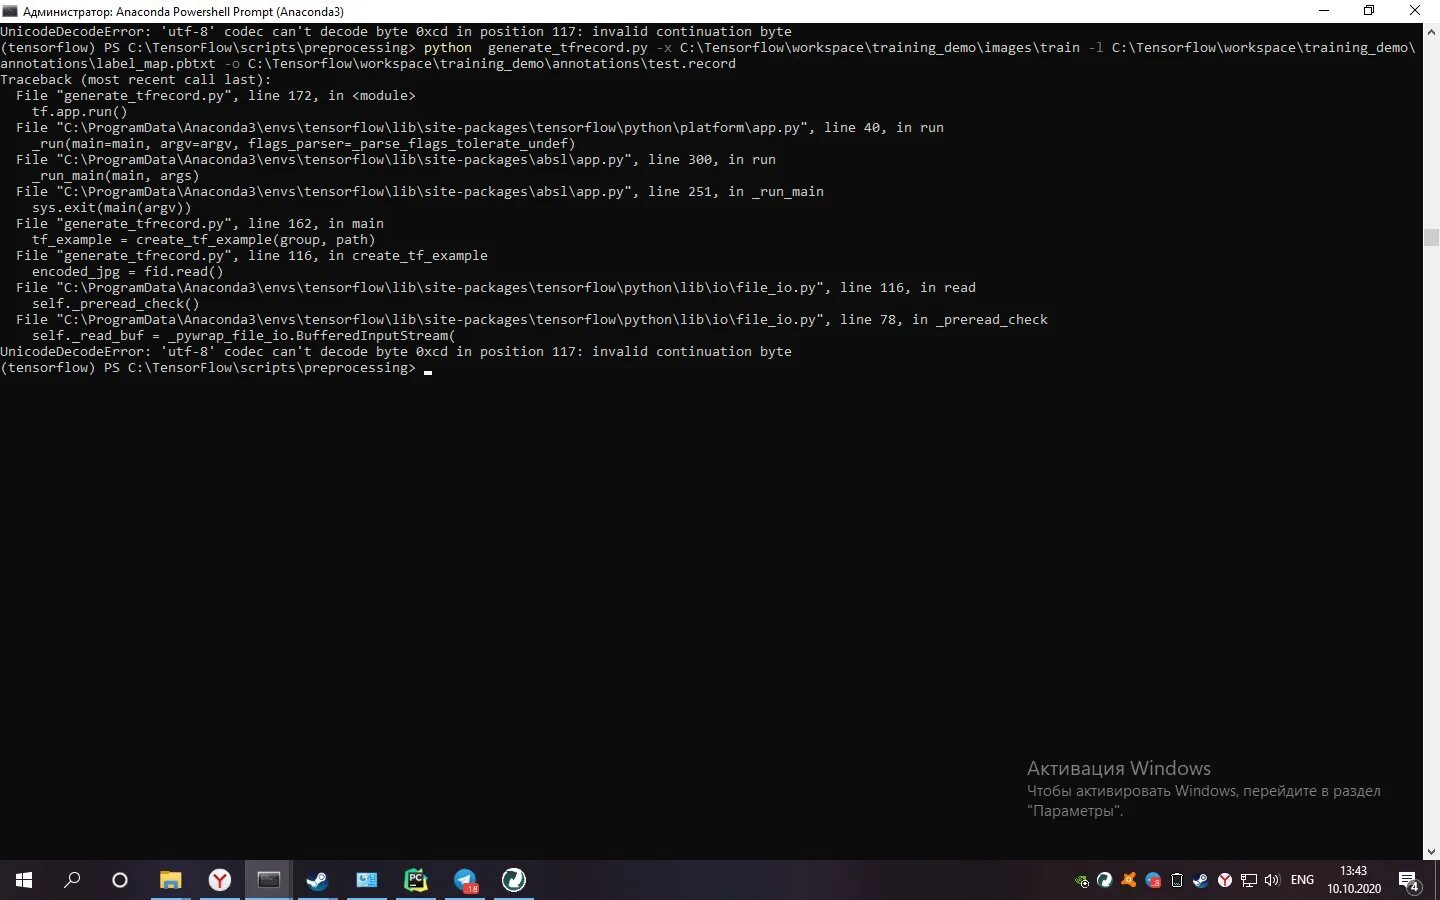Image resolution: width=1440 pixels, height=900 pixels.
Task: Switch ENG input language indicator
Action: pos(1302,880)
